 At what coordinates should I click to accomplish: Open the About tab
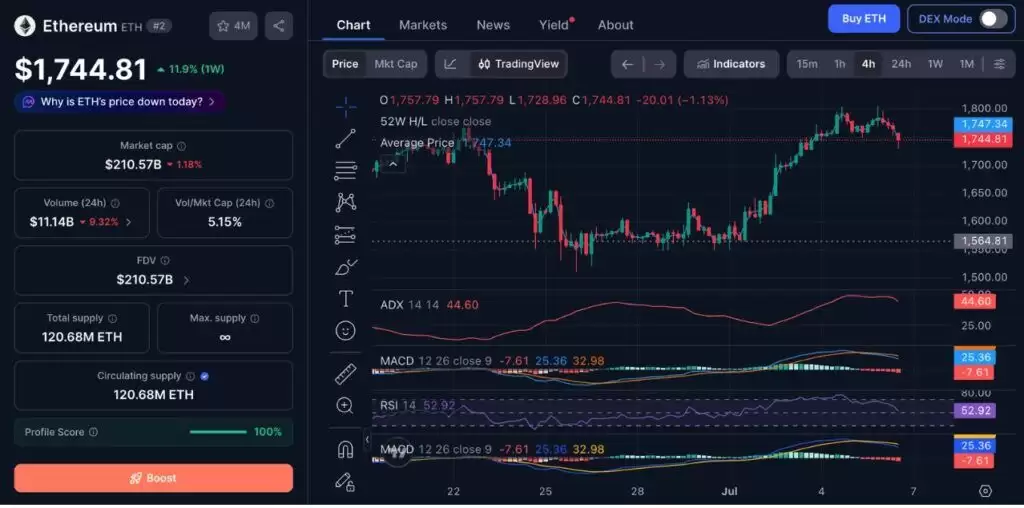pos(616,25)
